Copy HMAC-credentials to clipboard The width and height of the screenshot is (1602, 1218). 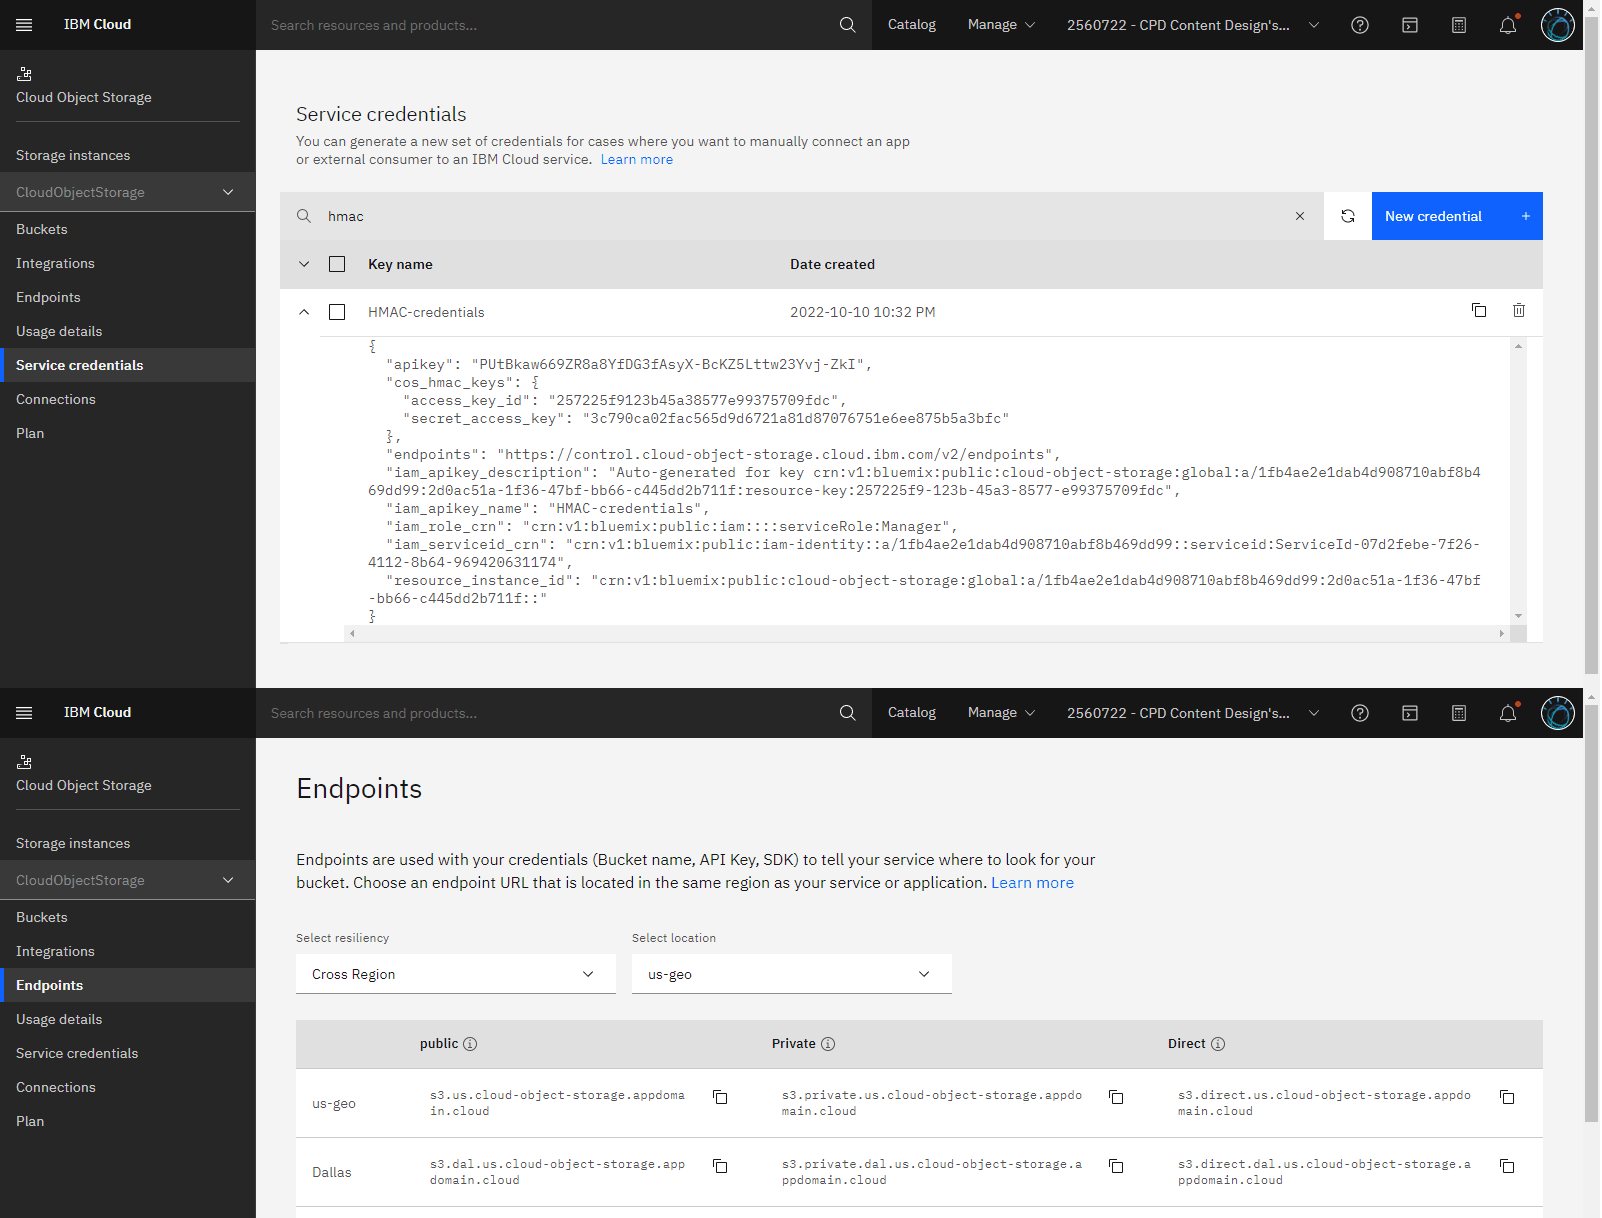click(1478, 311)
